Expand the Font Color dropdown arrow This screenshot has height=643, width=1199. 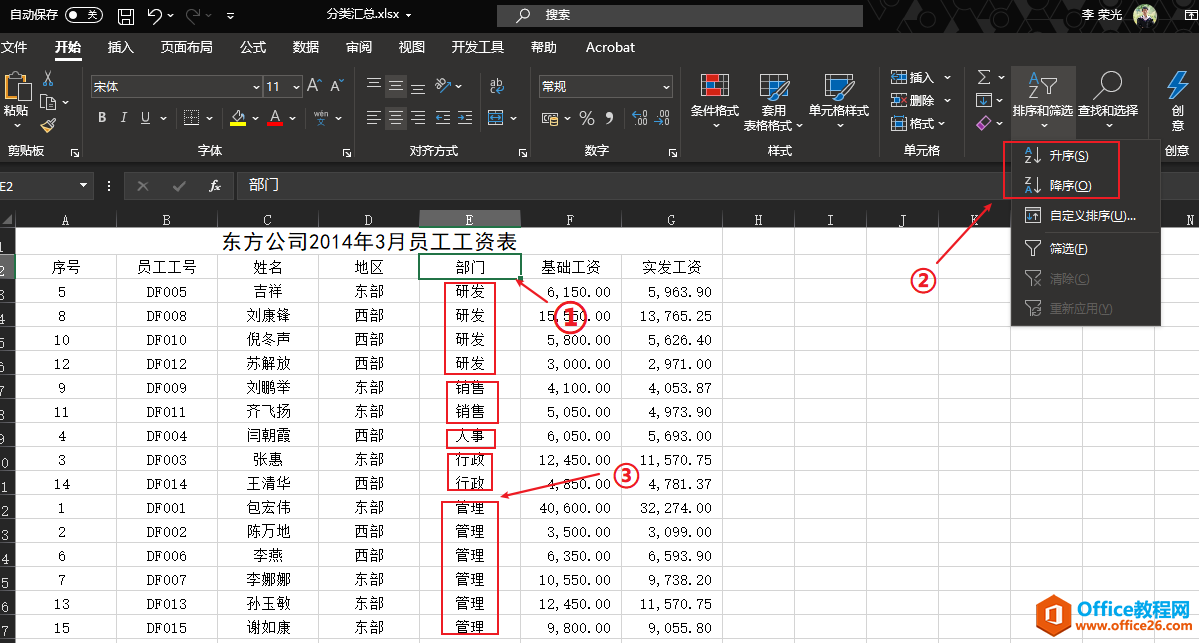[292, 119]
